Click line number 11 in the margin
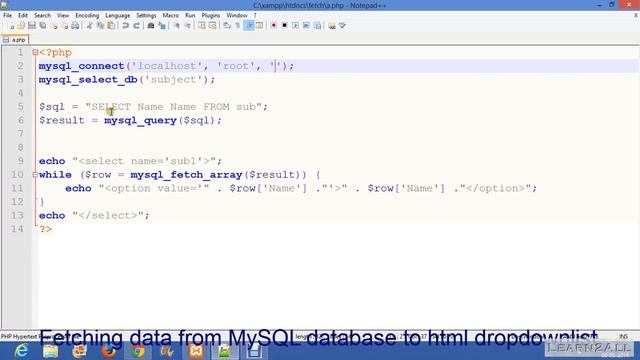The image size is (640, 360). [17, 188]
